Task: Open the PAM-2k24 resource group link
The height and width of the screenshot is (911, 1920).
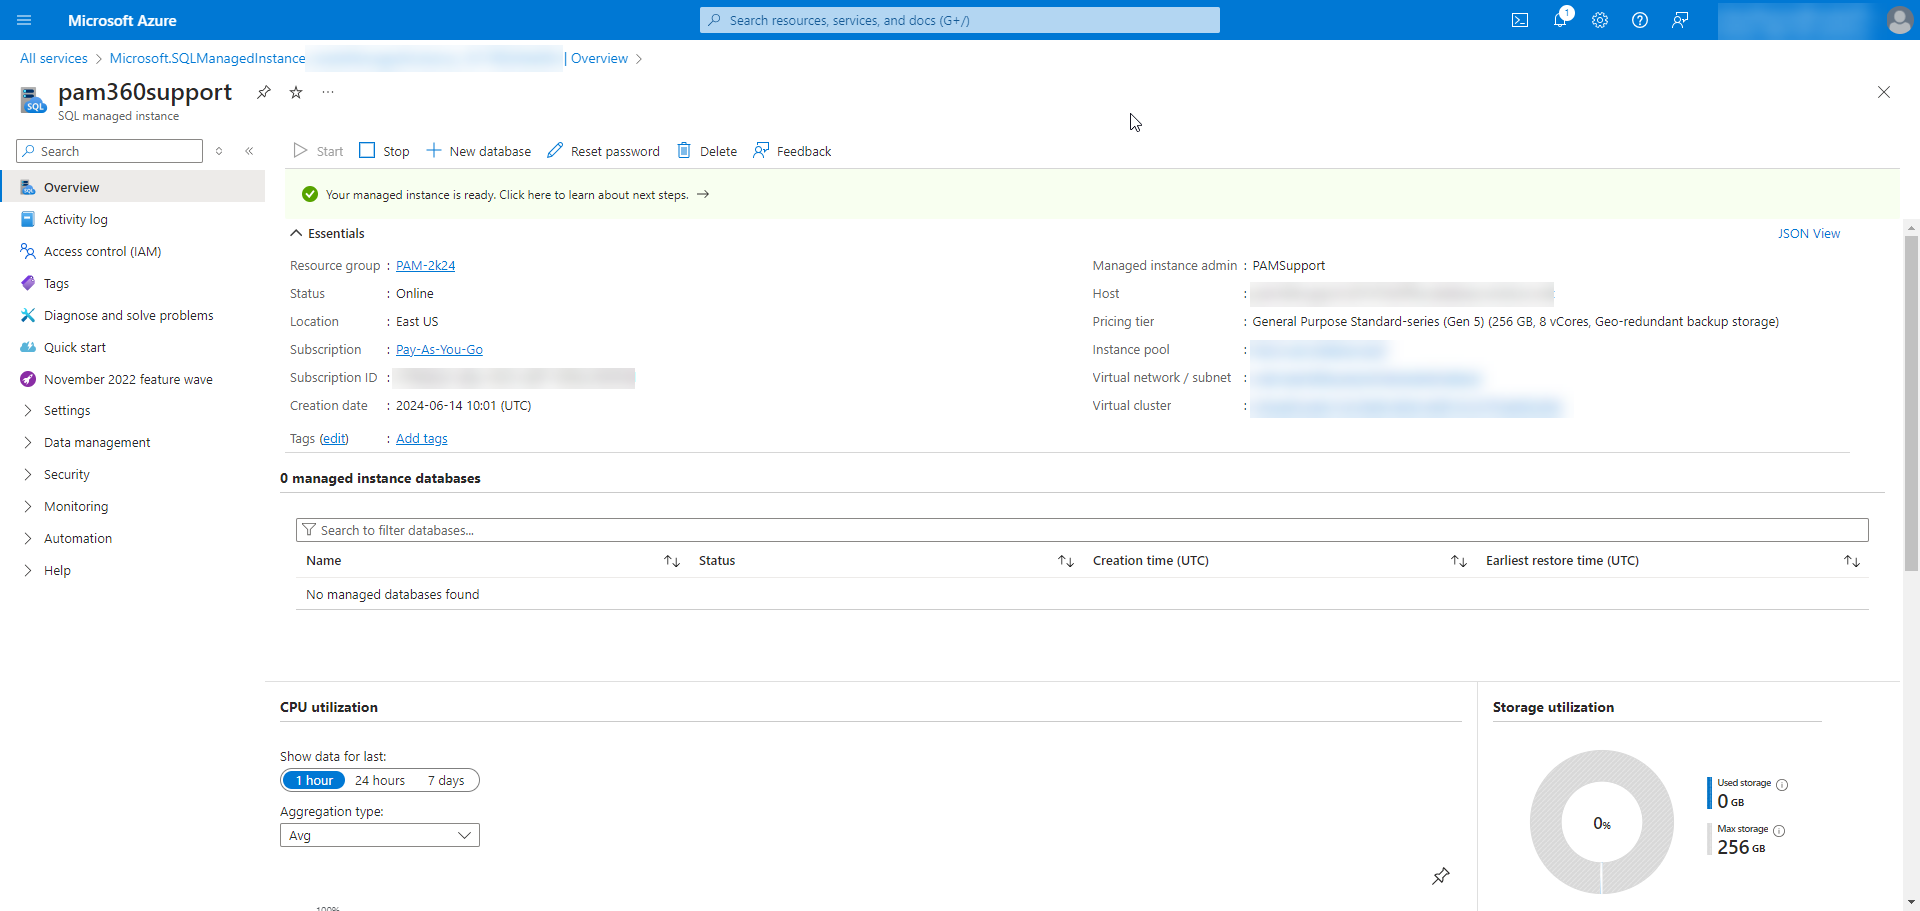Action: point(426,265)
